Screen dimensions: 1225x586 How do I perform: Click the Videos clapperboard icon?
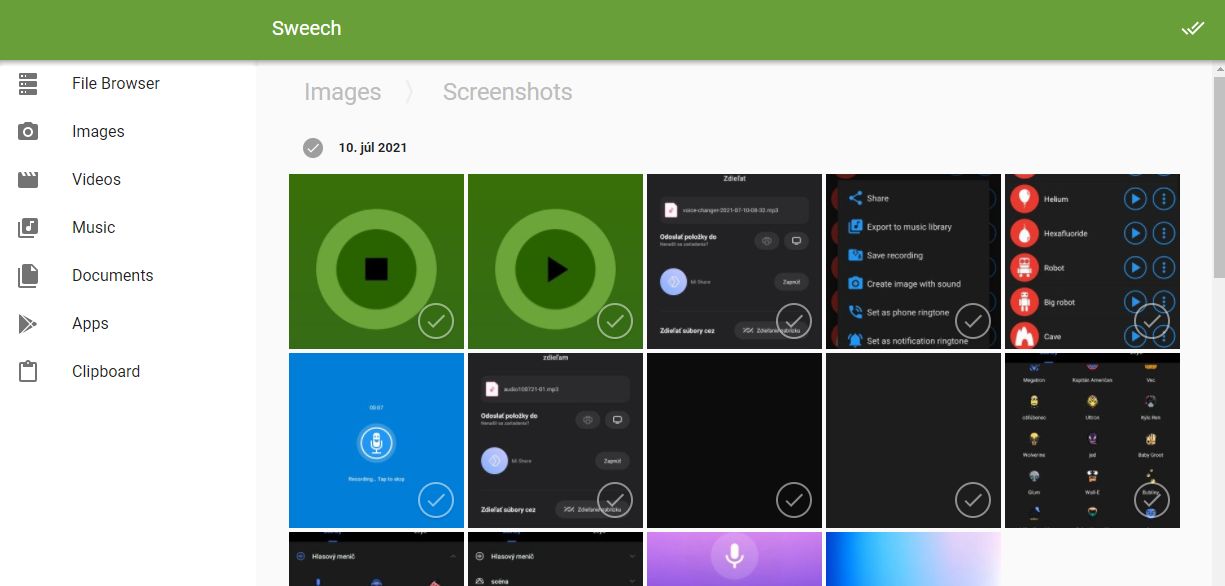click(x=28, y=180)
